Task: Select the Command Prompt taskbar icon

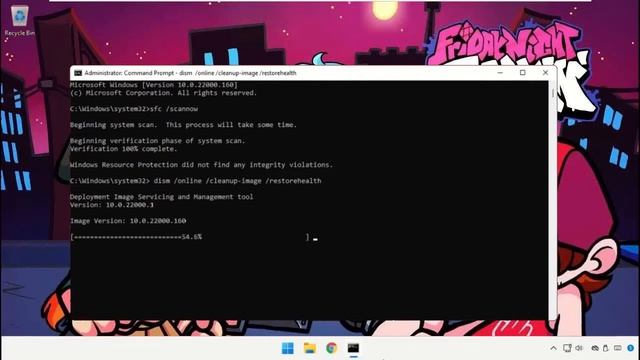Action: point(353,348)
